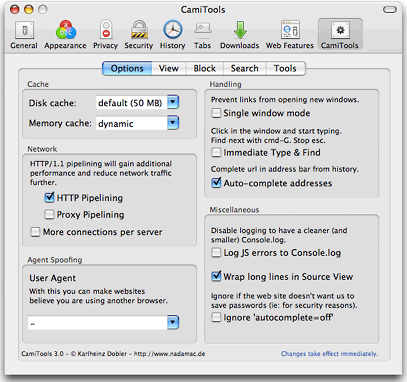Open the Security padlock pane
407x382 pixels.
point(139,35)
